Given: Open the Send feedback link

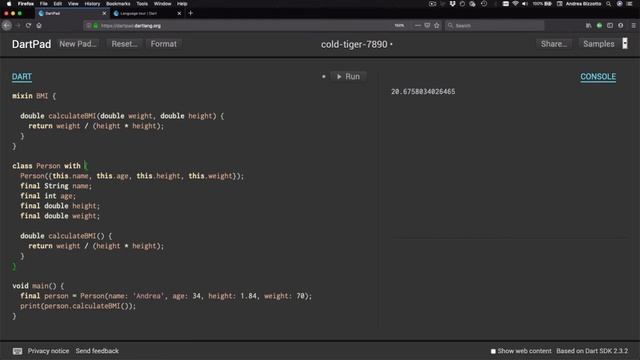Looking at the screenshot, I should (97, 351).
